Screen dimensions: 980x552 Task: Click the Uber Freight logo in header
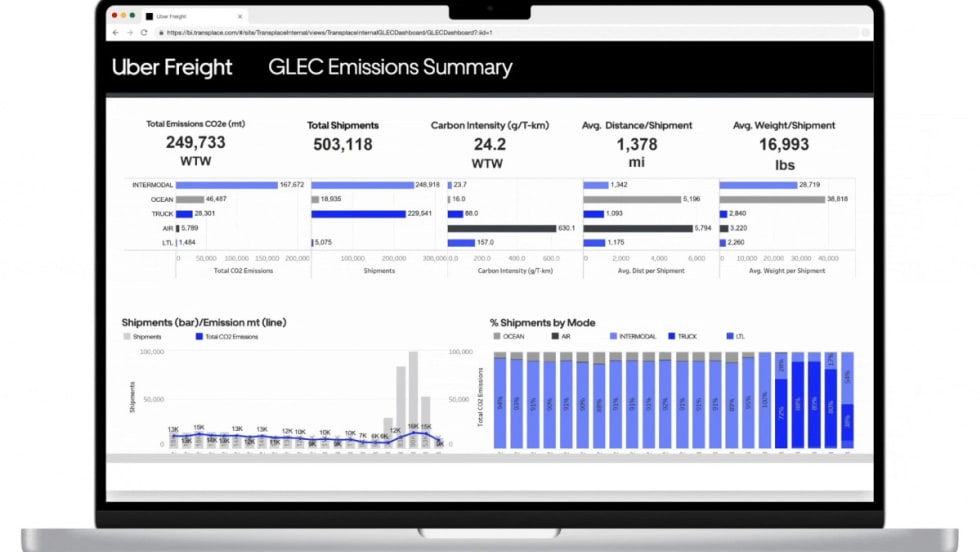[x=172, y=68]
